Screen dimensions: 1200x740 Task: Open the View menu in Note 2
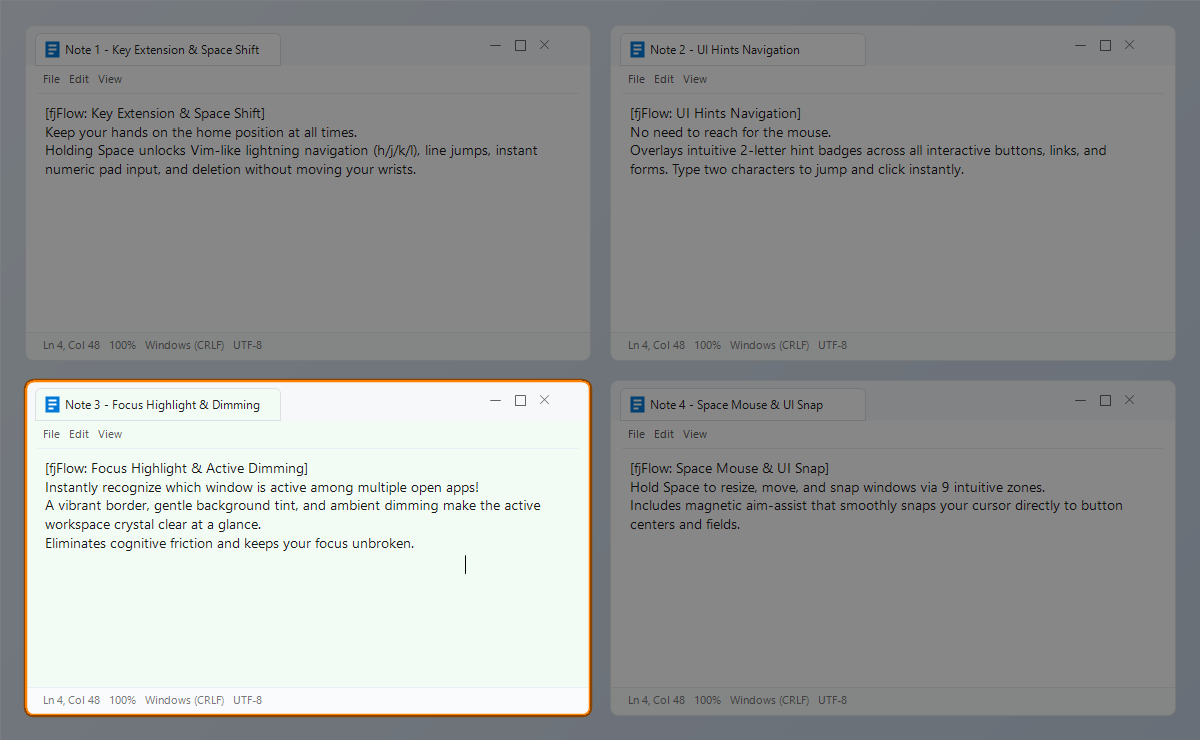click(x=695, y=79)
